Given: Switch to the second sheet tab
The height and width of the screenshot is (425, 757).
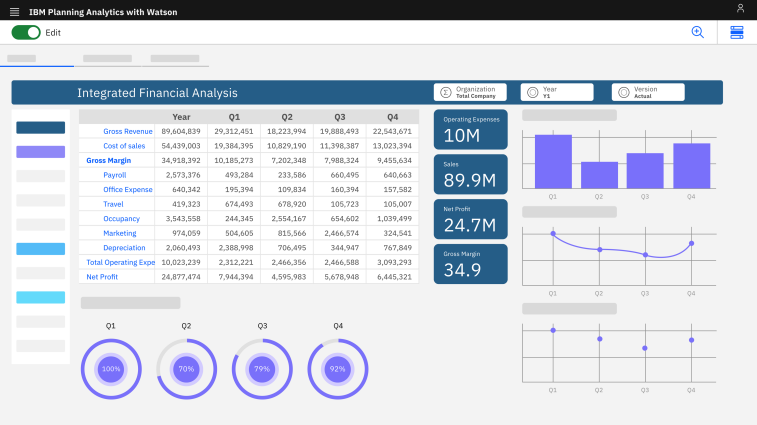Looking at the screenshot, I should pos(107,59).
